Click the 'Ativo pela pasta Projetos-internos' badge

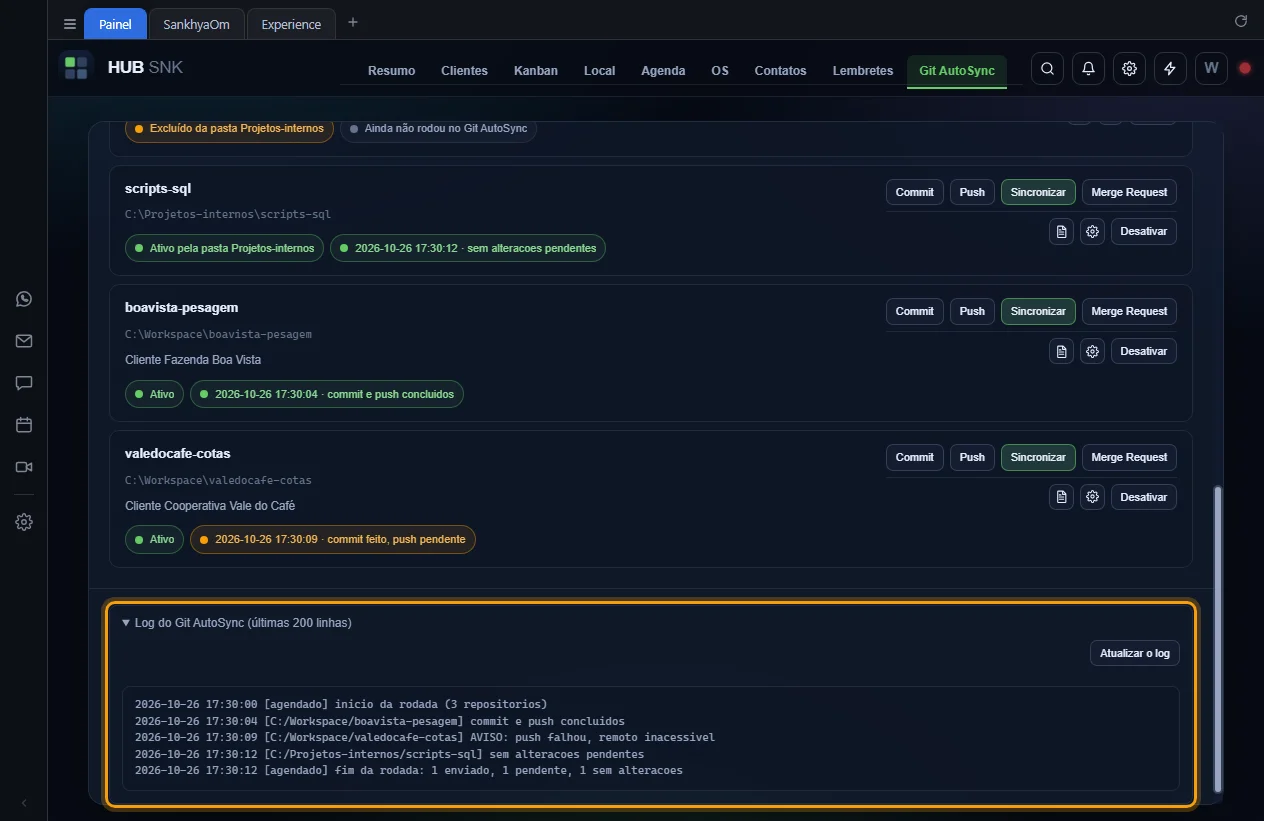[224, 248]
